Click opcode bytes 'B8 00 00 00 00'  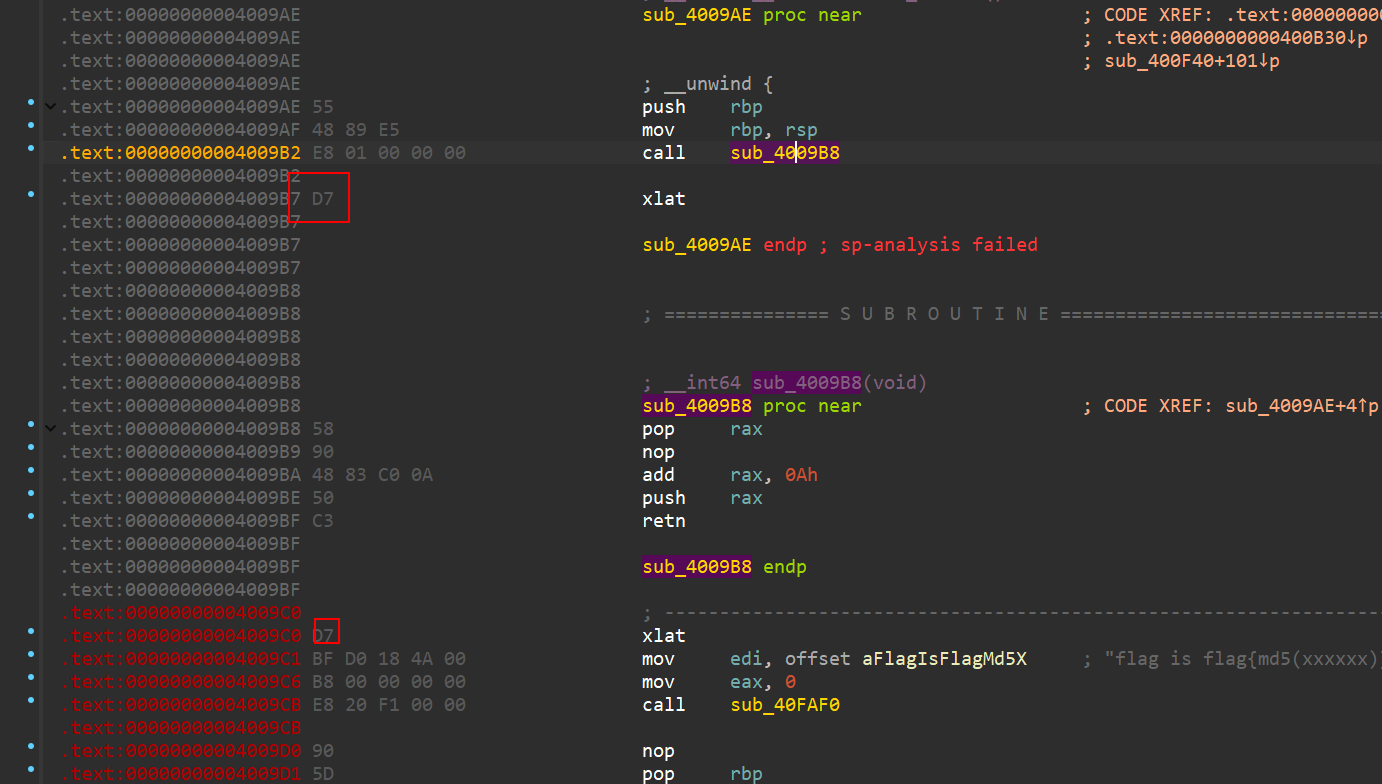click(388, 682)
